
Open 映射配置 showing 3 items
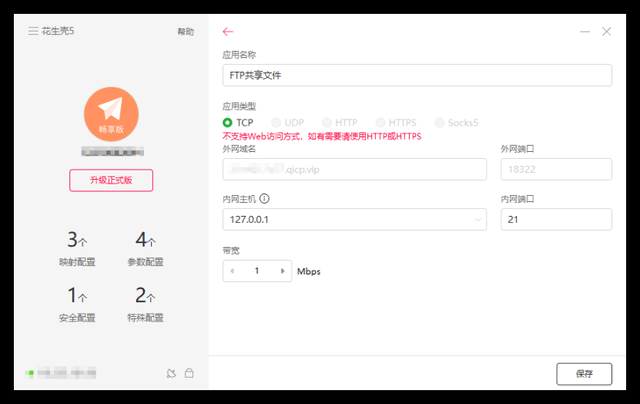[77, 249]
